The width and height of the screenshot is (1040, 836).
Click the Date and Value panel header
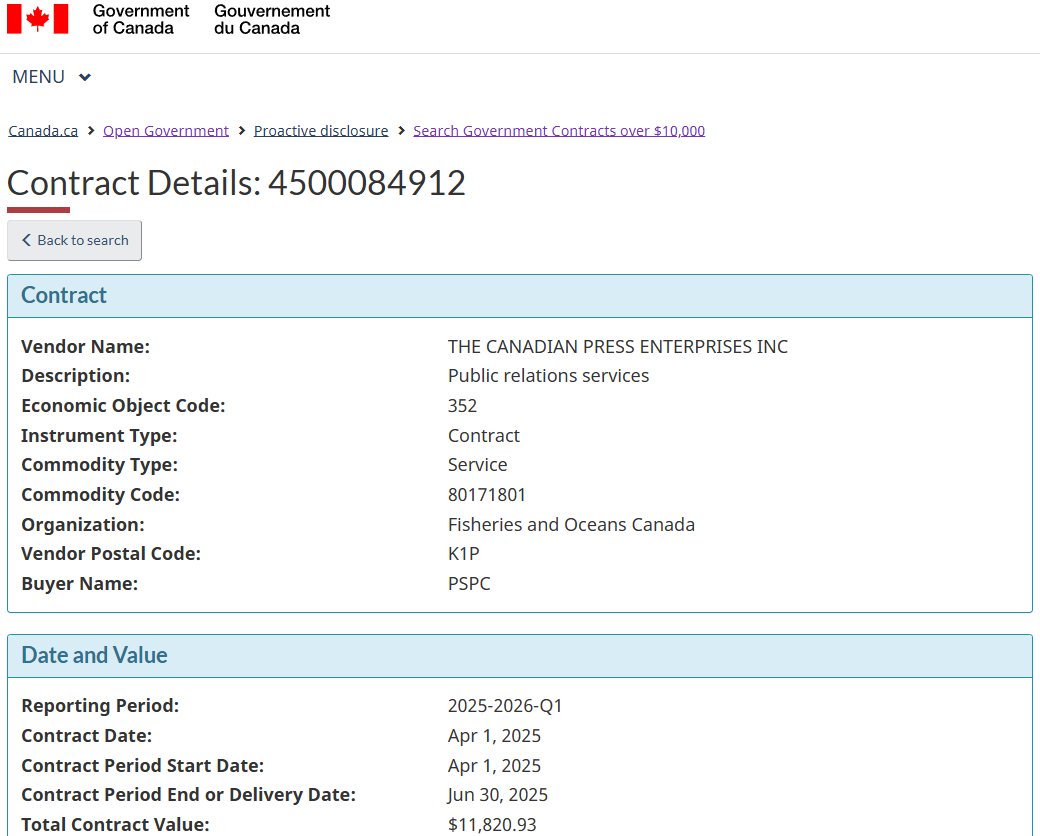point(520,656)
